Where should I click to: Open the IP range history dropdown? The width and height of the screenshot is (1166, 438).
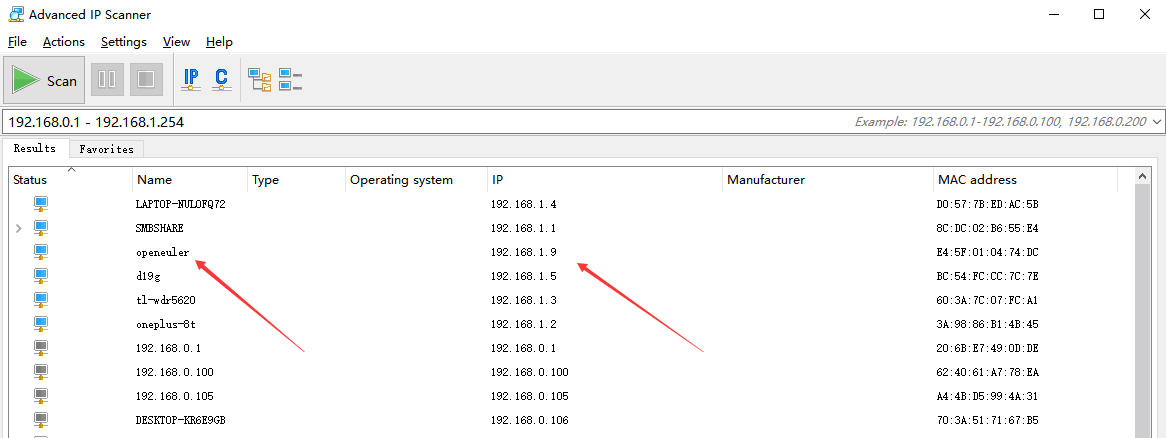(1157, 122)
